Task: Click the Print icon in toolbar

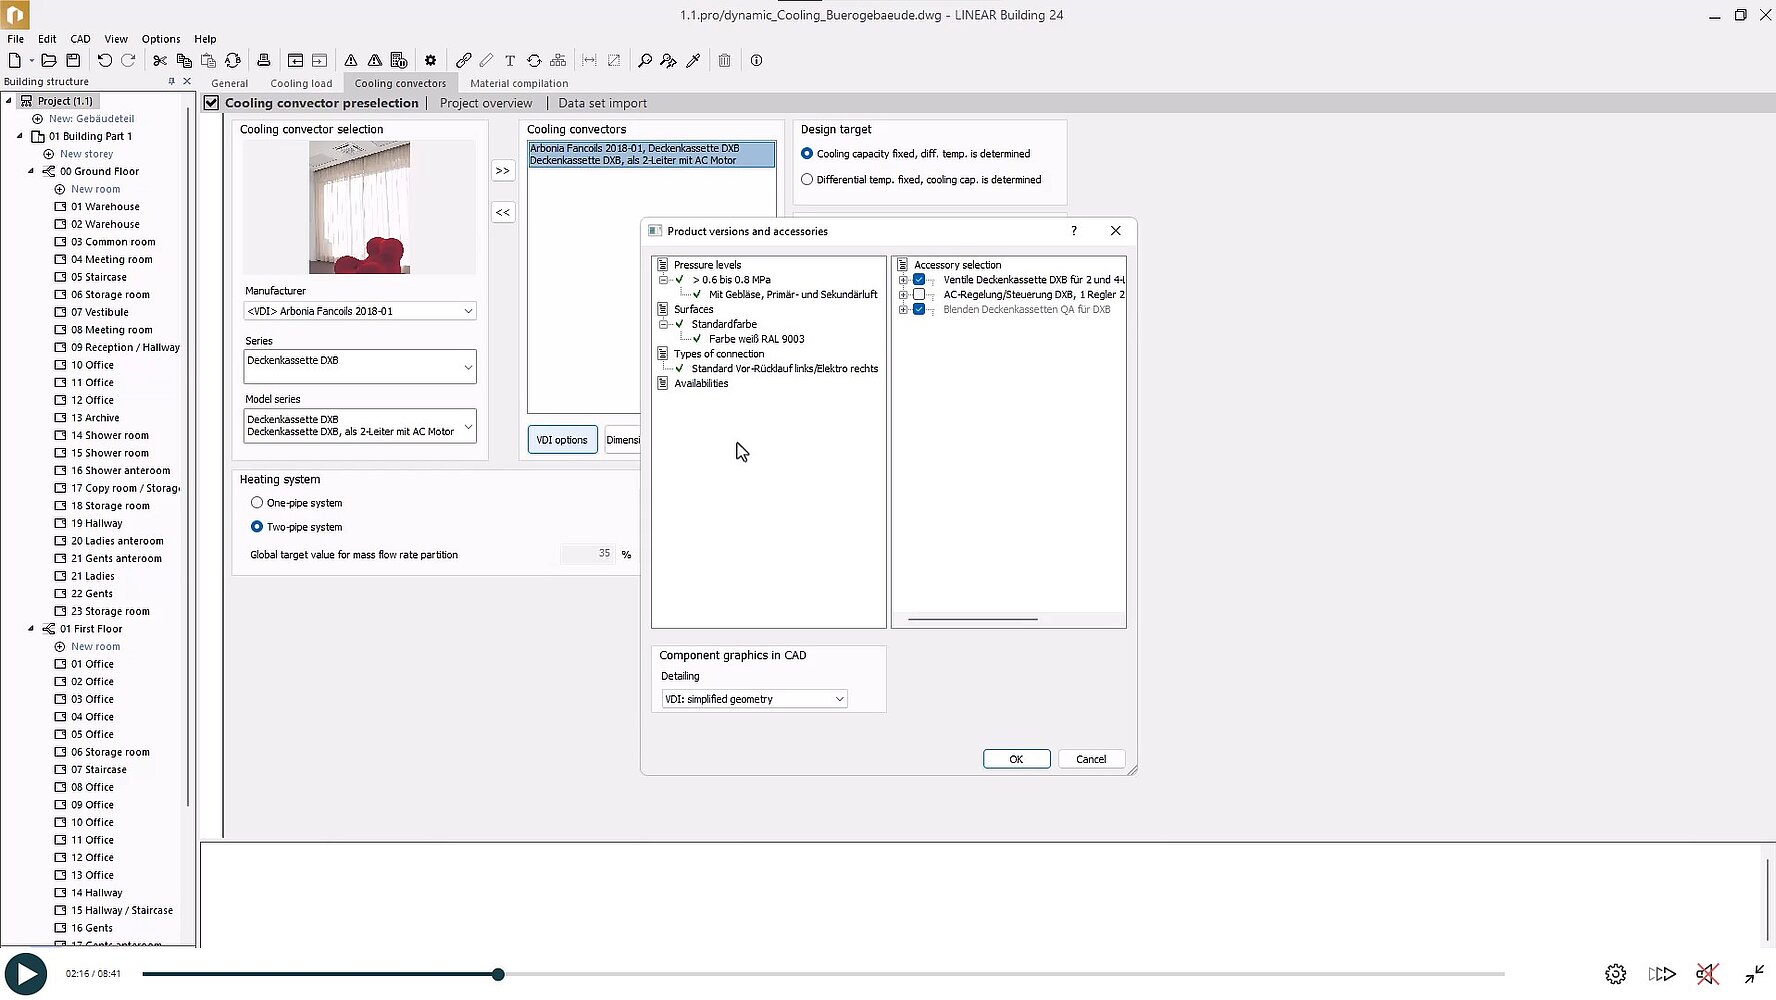Action: coord(264,60)
